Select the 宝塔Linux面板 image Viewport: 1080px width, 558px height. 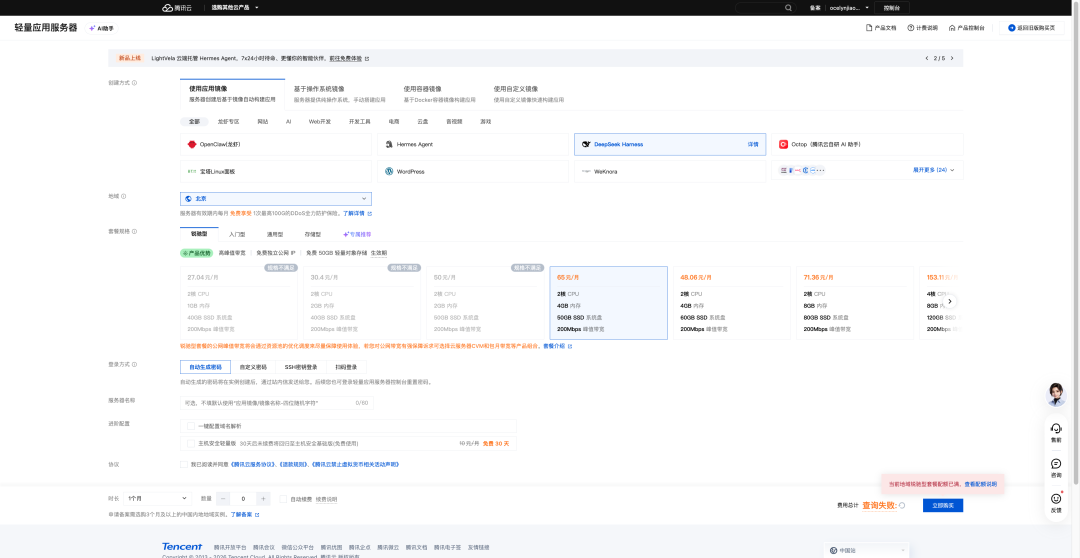(278, 171)
